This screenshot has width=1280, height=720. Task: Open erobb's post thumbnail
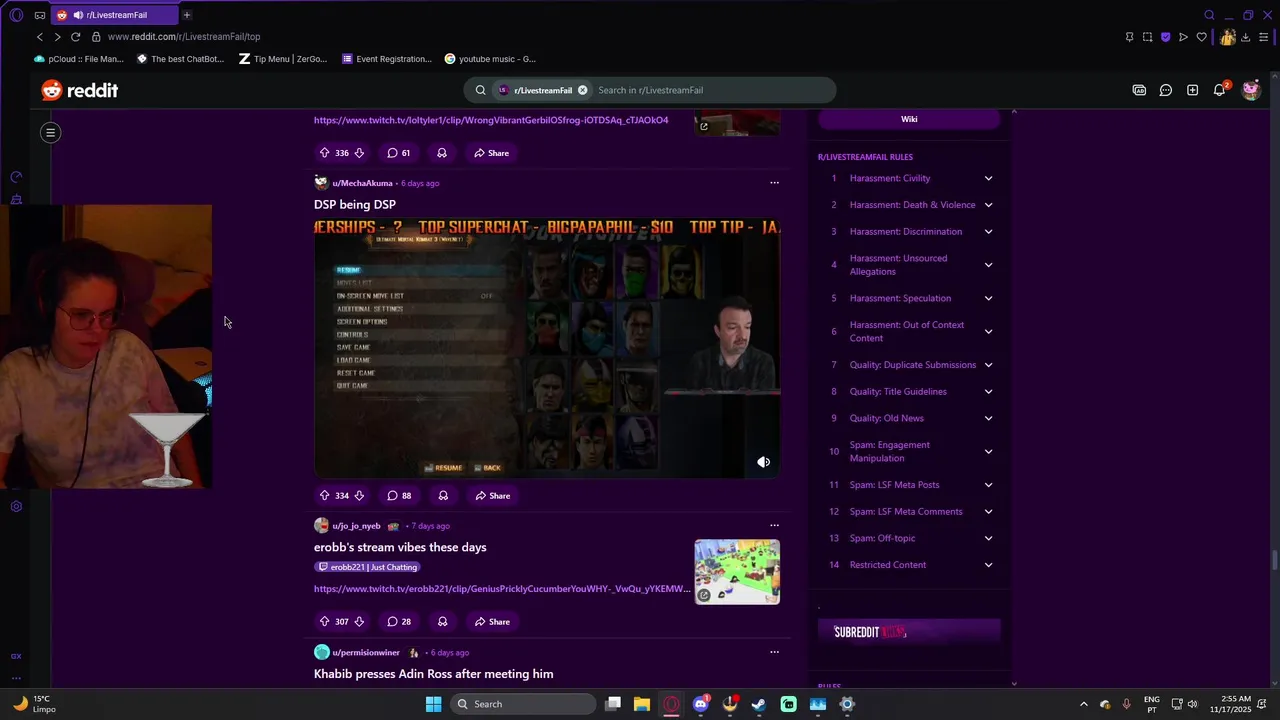[x=737, y=572]
